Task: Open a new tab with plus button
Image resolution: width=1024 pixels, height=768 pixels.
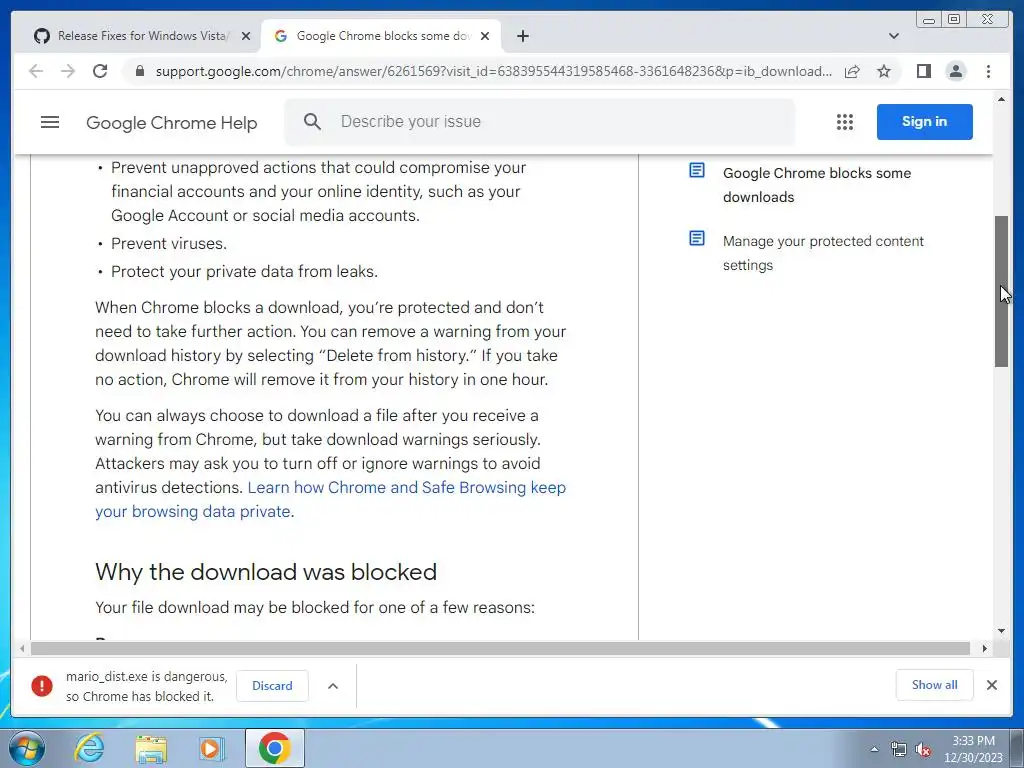Action: click(x=522, y=36)
